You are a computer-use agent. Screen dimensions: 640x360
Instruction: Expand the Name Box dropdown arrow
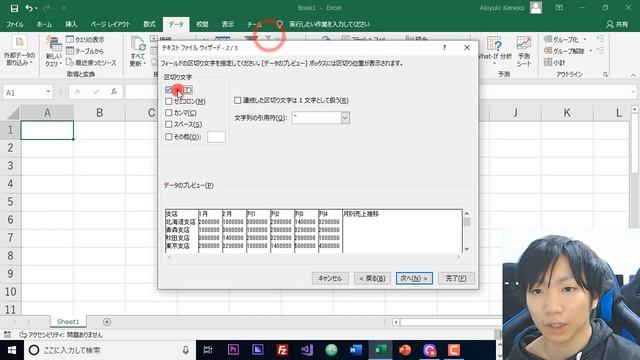point(48,92)
